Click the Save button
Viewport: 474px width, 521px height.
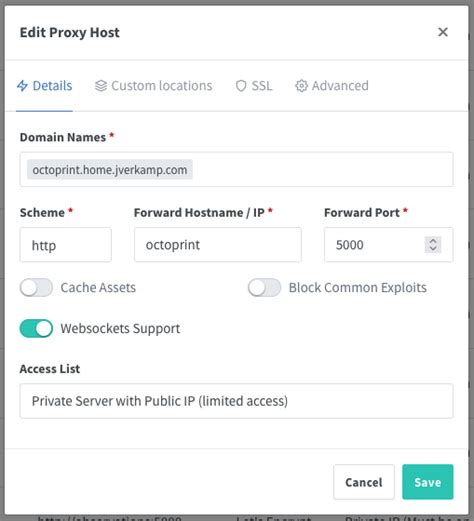pyautogui.click(x=428, y=482)
